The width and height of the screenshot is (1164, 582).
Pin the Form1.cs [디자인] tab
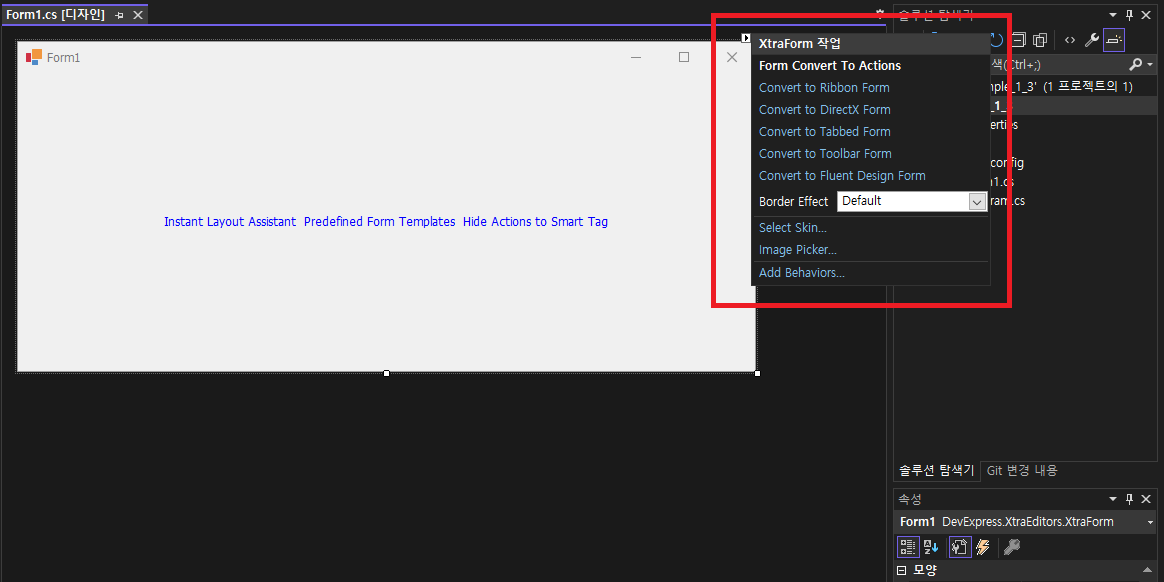point(119,15)
